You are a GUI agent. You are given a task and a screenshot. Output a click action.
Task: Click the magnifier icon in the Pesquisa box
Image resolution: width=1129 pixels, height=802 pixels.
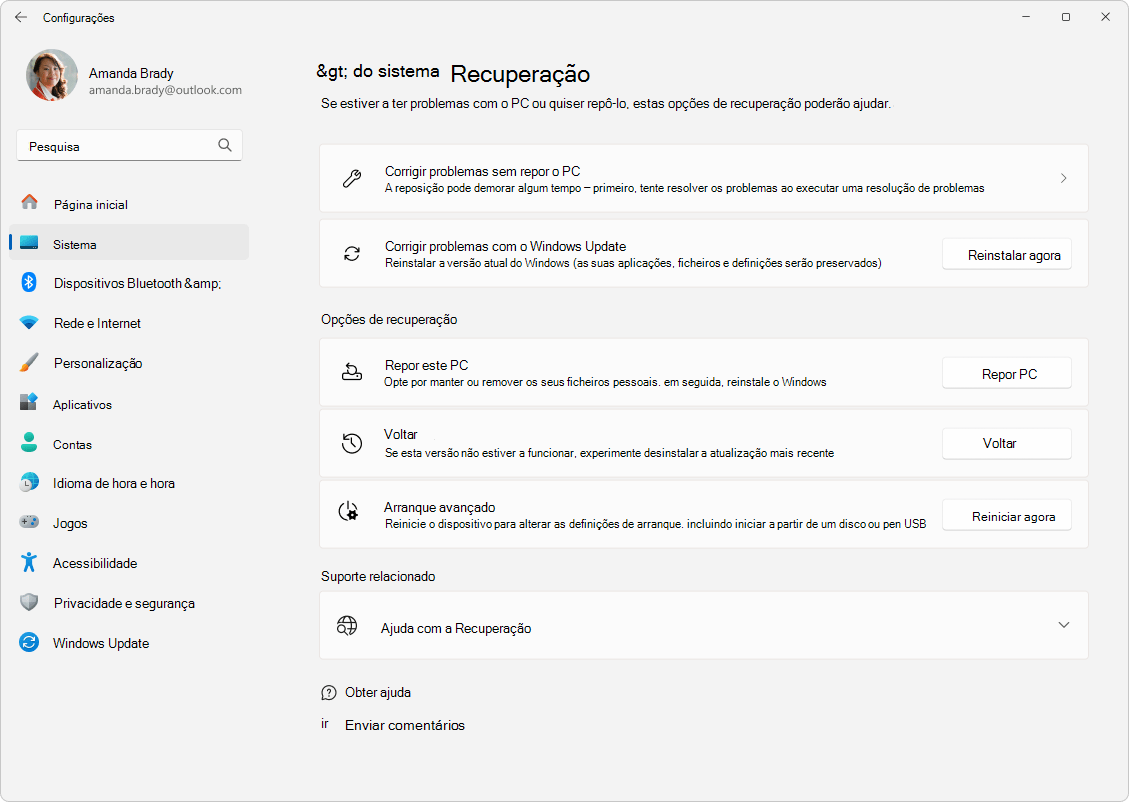pos(225,145)
